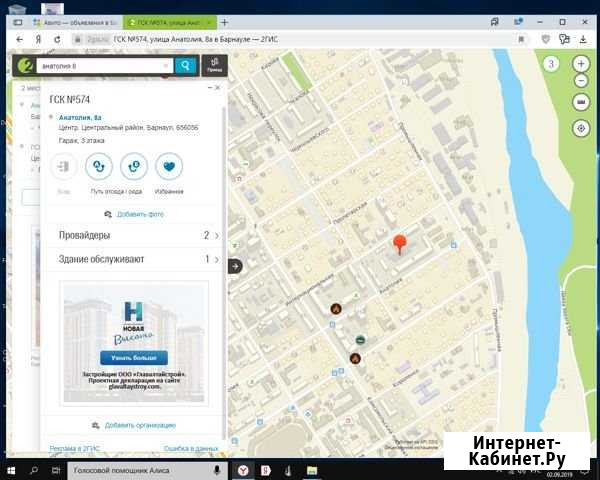Click the upper brown flame marker on the map
Viewport: 600px width, 480px height.
coord(336,309)
